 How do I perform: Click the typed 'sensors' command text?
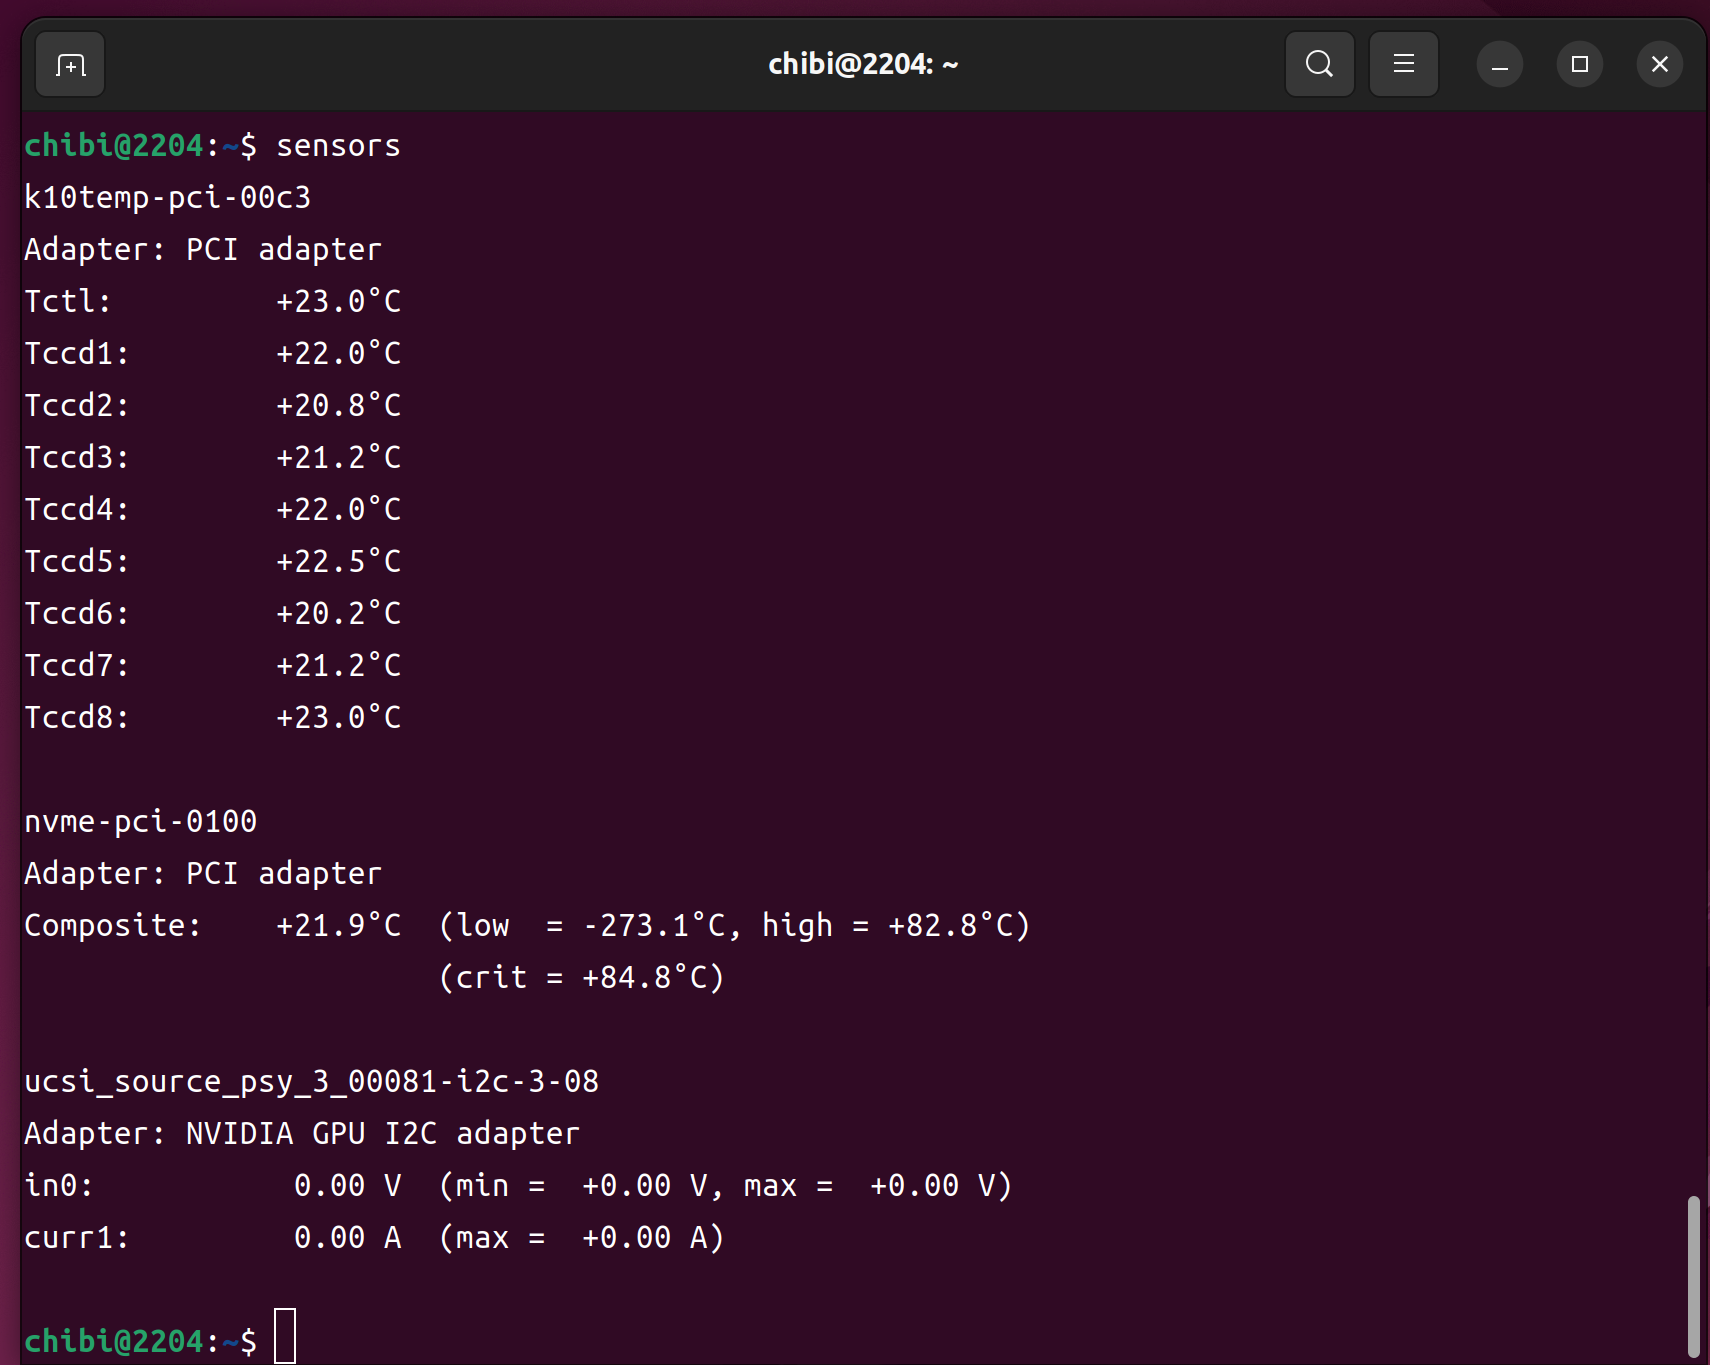coord(338,146)
